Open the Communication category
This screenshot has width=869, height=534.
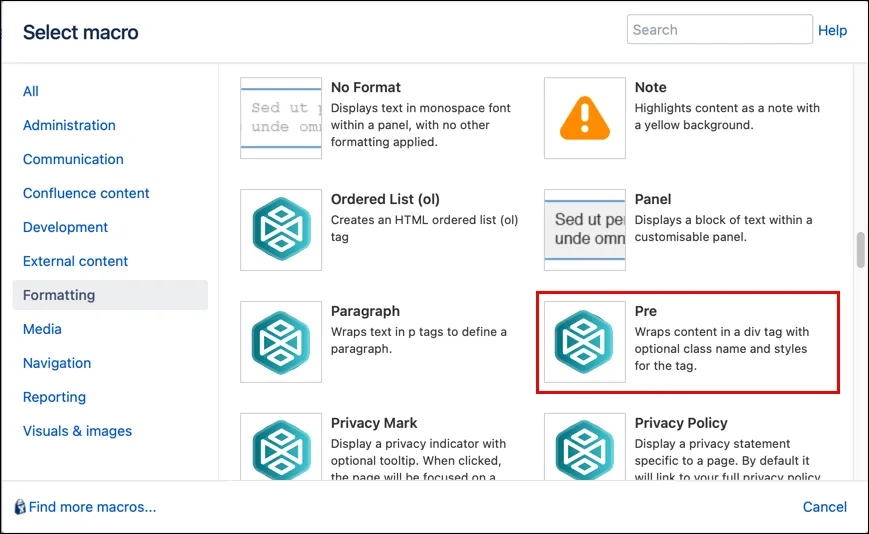click(73, 159)
